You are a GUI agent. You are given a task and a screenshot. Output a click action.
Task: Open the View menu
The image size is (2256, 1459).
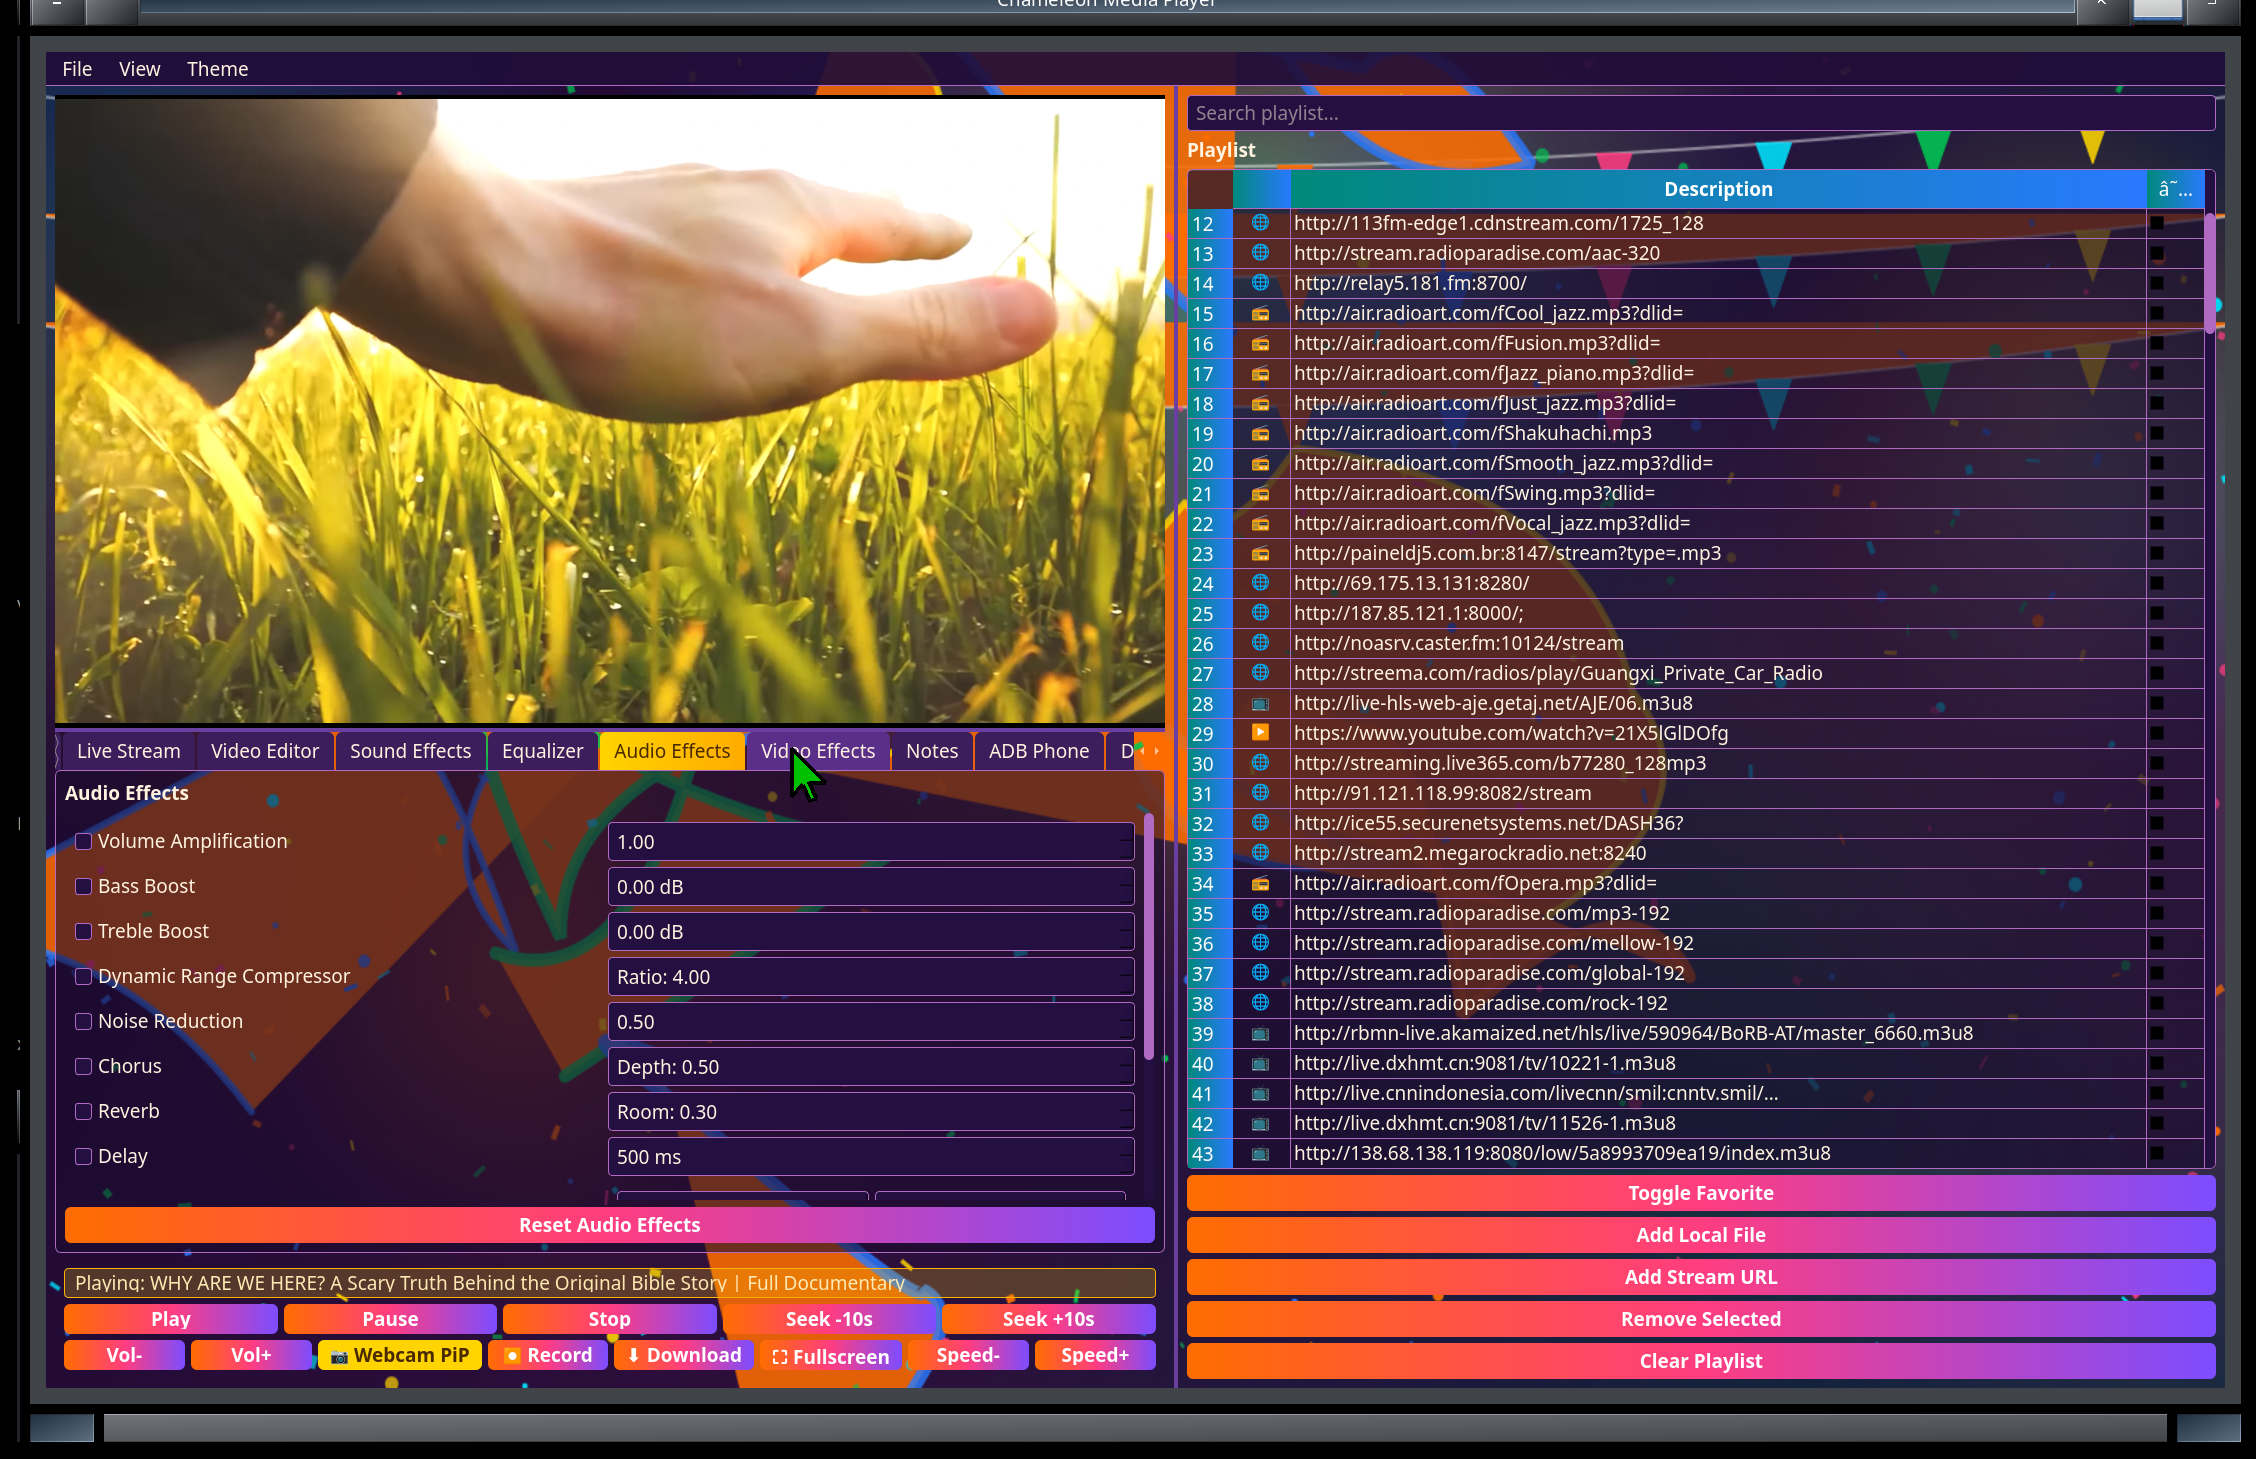tap(139, 69)
